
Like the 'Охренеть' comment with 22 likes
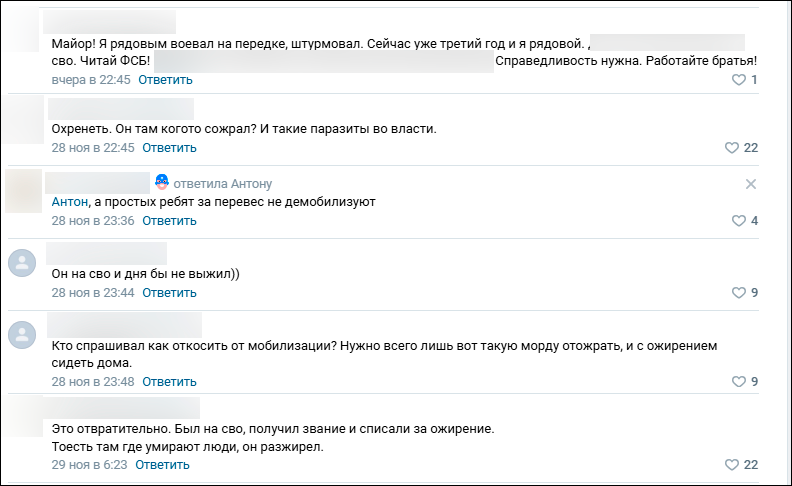point(731,148)
